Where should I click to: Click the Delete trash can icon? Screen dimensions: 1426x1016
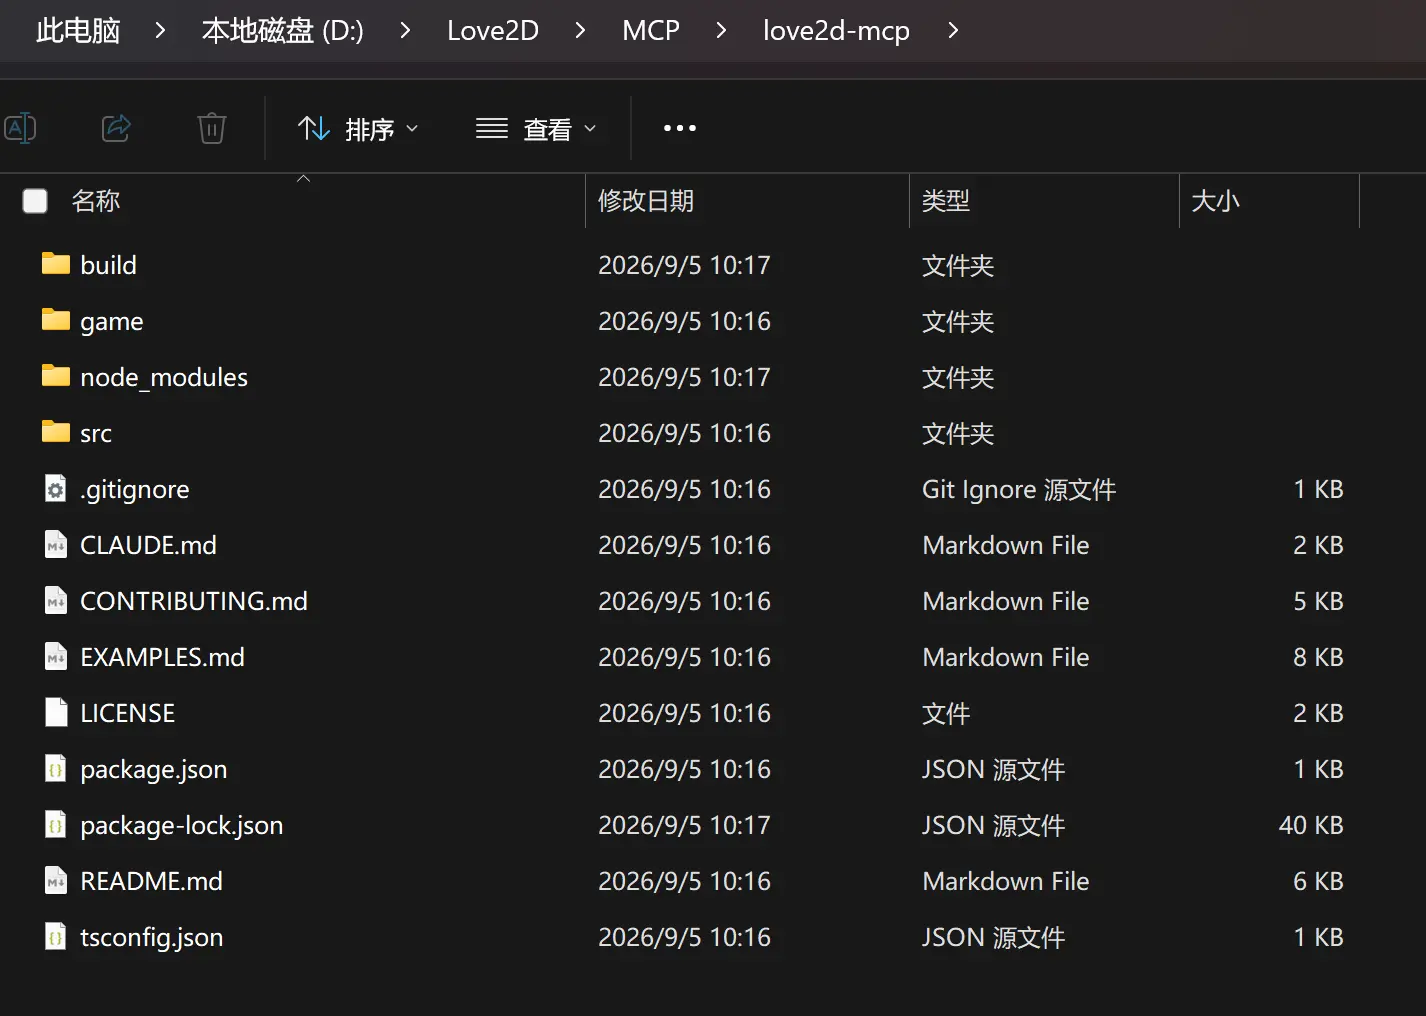pos(212,128)
